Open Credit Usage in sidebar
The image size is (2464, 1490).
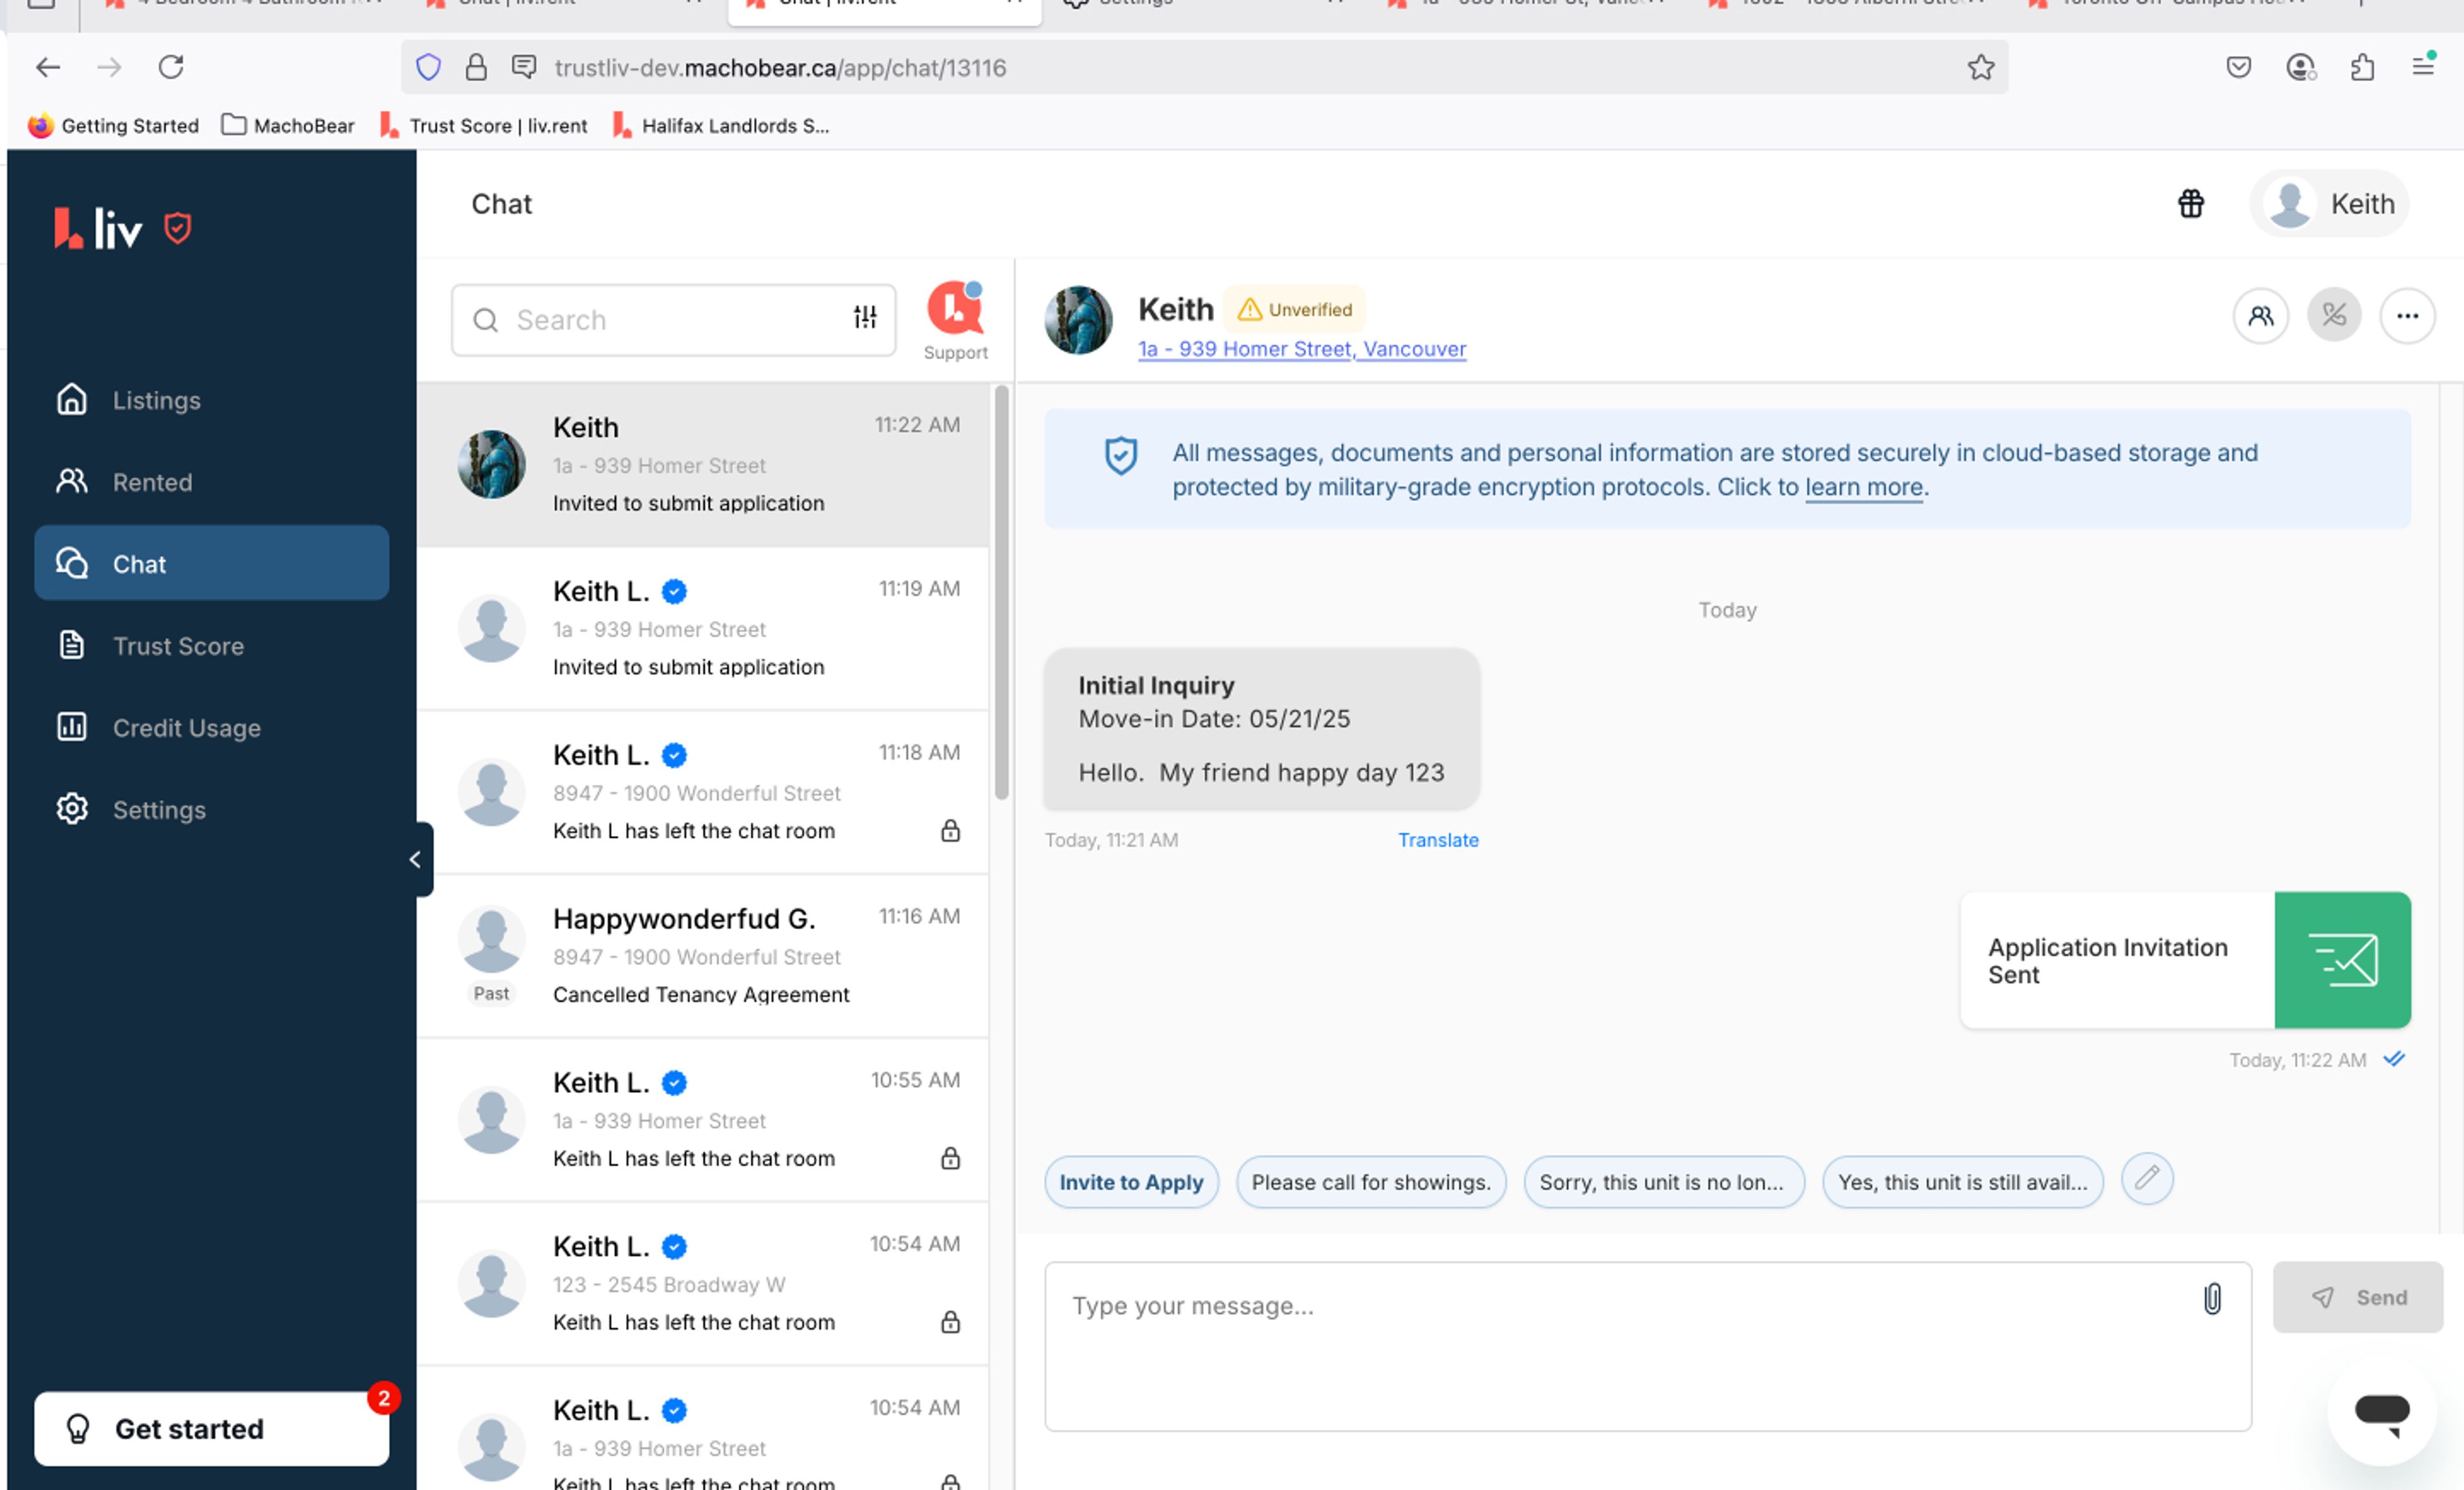(x=186, y=728)
